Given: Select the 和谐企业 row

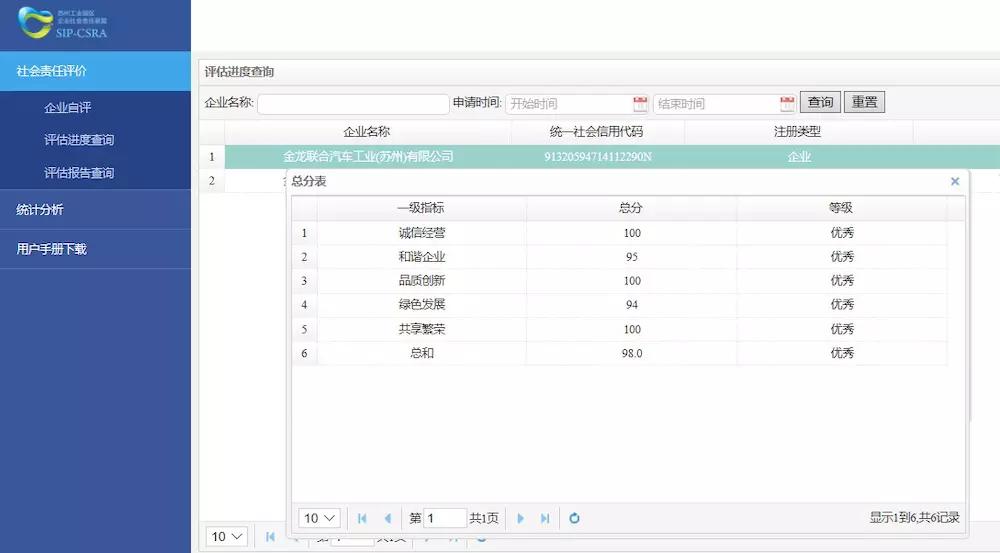Looking at the screenshot, I should (619, 257).
